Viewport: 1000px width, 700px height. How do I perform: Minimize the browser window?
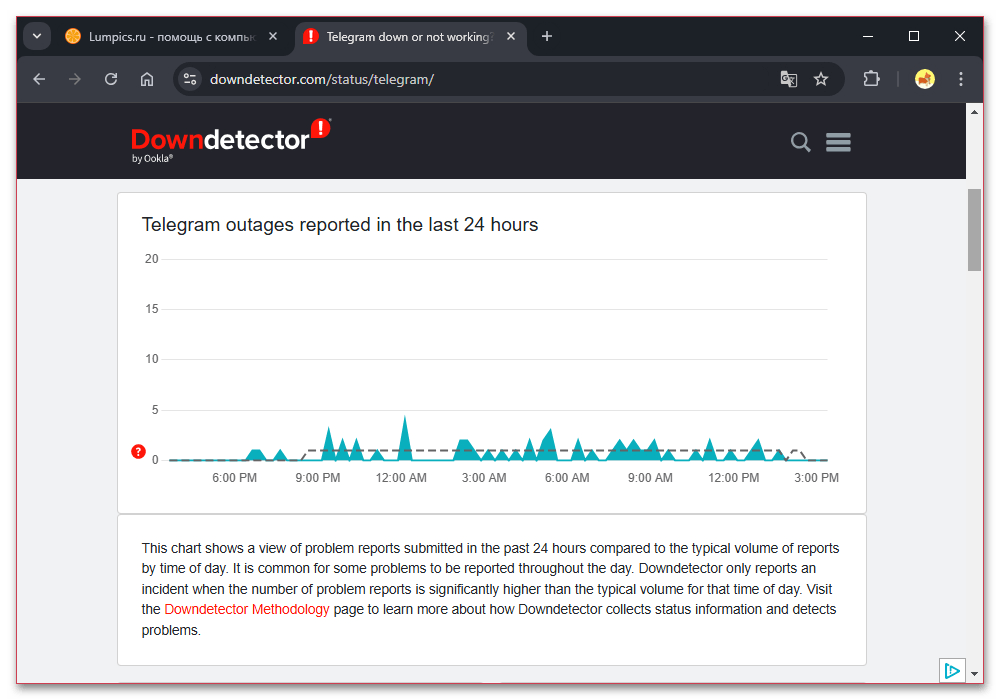[x=868, y=36]
